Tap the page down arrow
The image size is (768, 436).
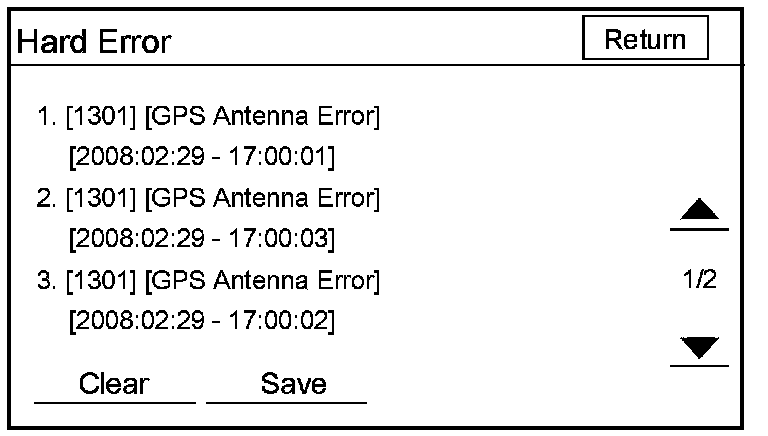(699, 347)
